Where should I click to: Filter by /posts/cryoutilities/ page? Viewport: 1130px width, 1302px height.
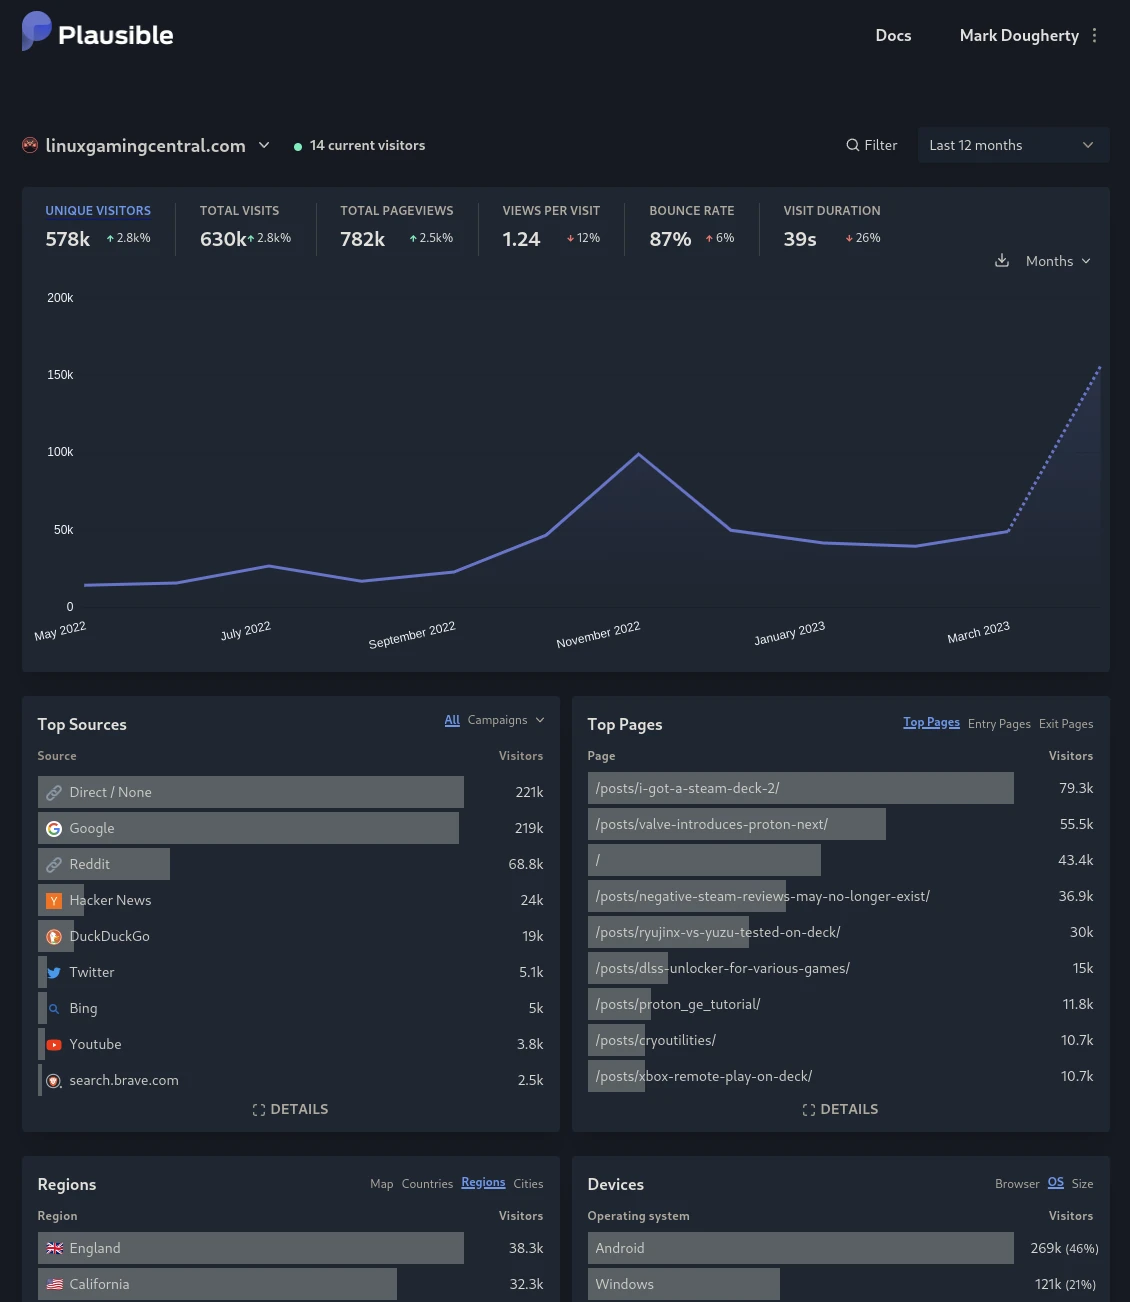point(655,1040)
